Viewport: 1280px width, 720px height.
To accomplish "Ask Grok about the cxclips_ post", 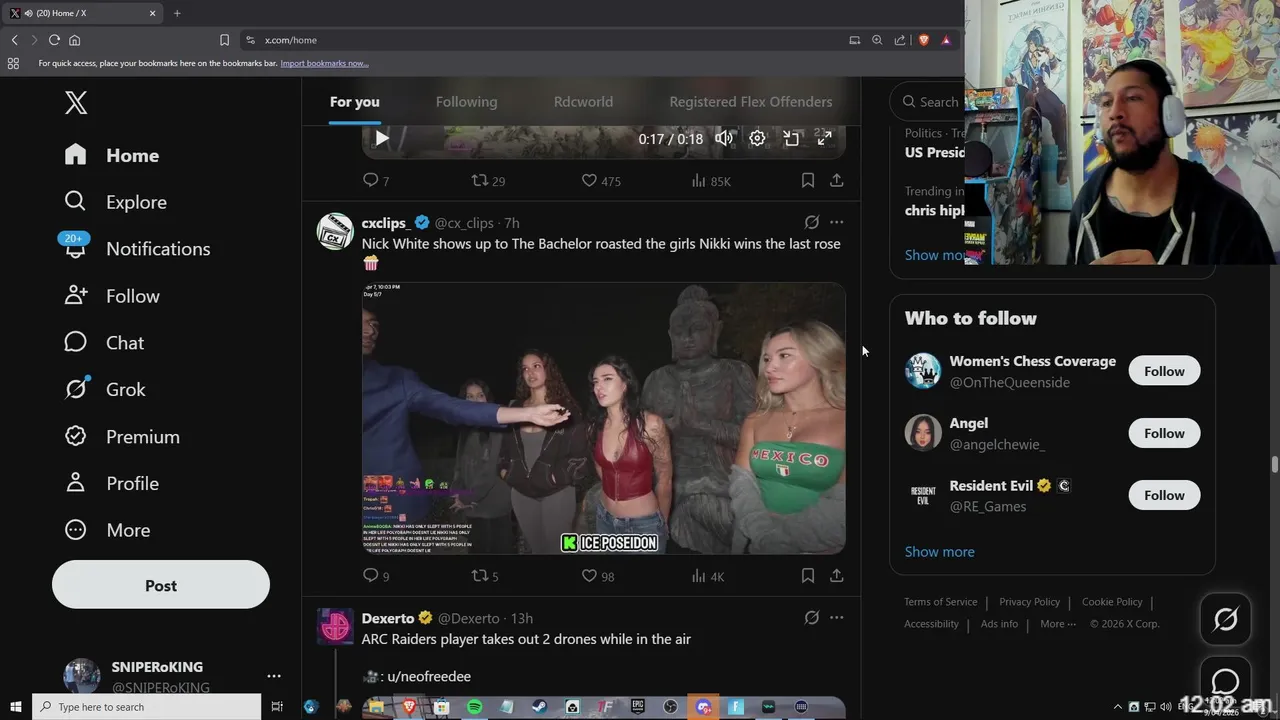I will point(812,222).
